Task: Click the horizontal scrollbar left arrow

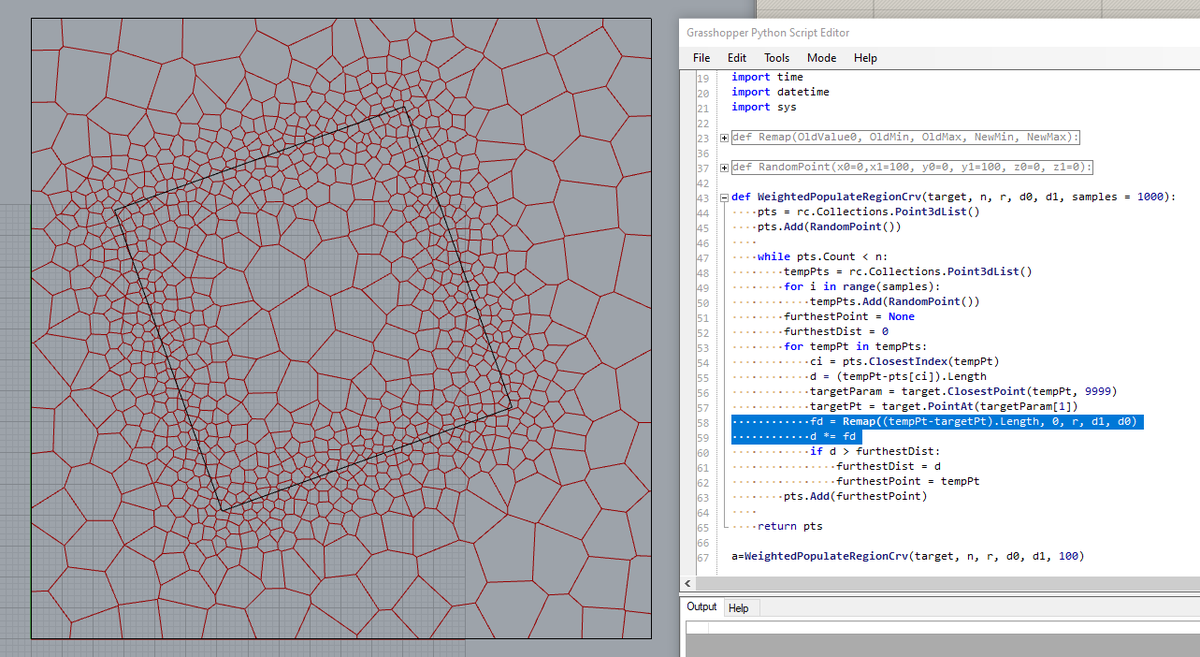Action: (688, 583)
